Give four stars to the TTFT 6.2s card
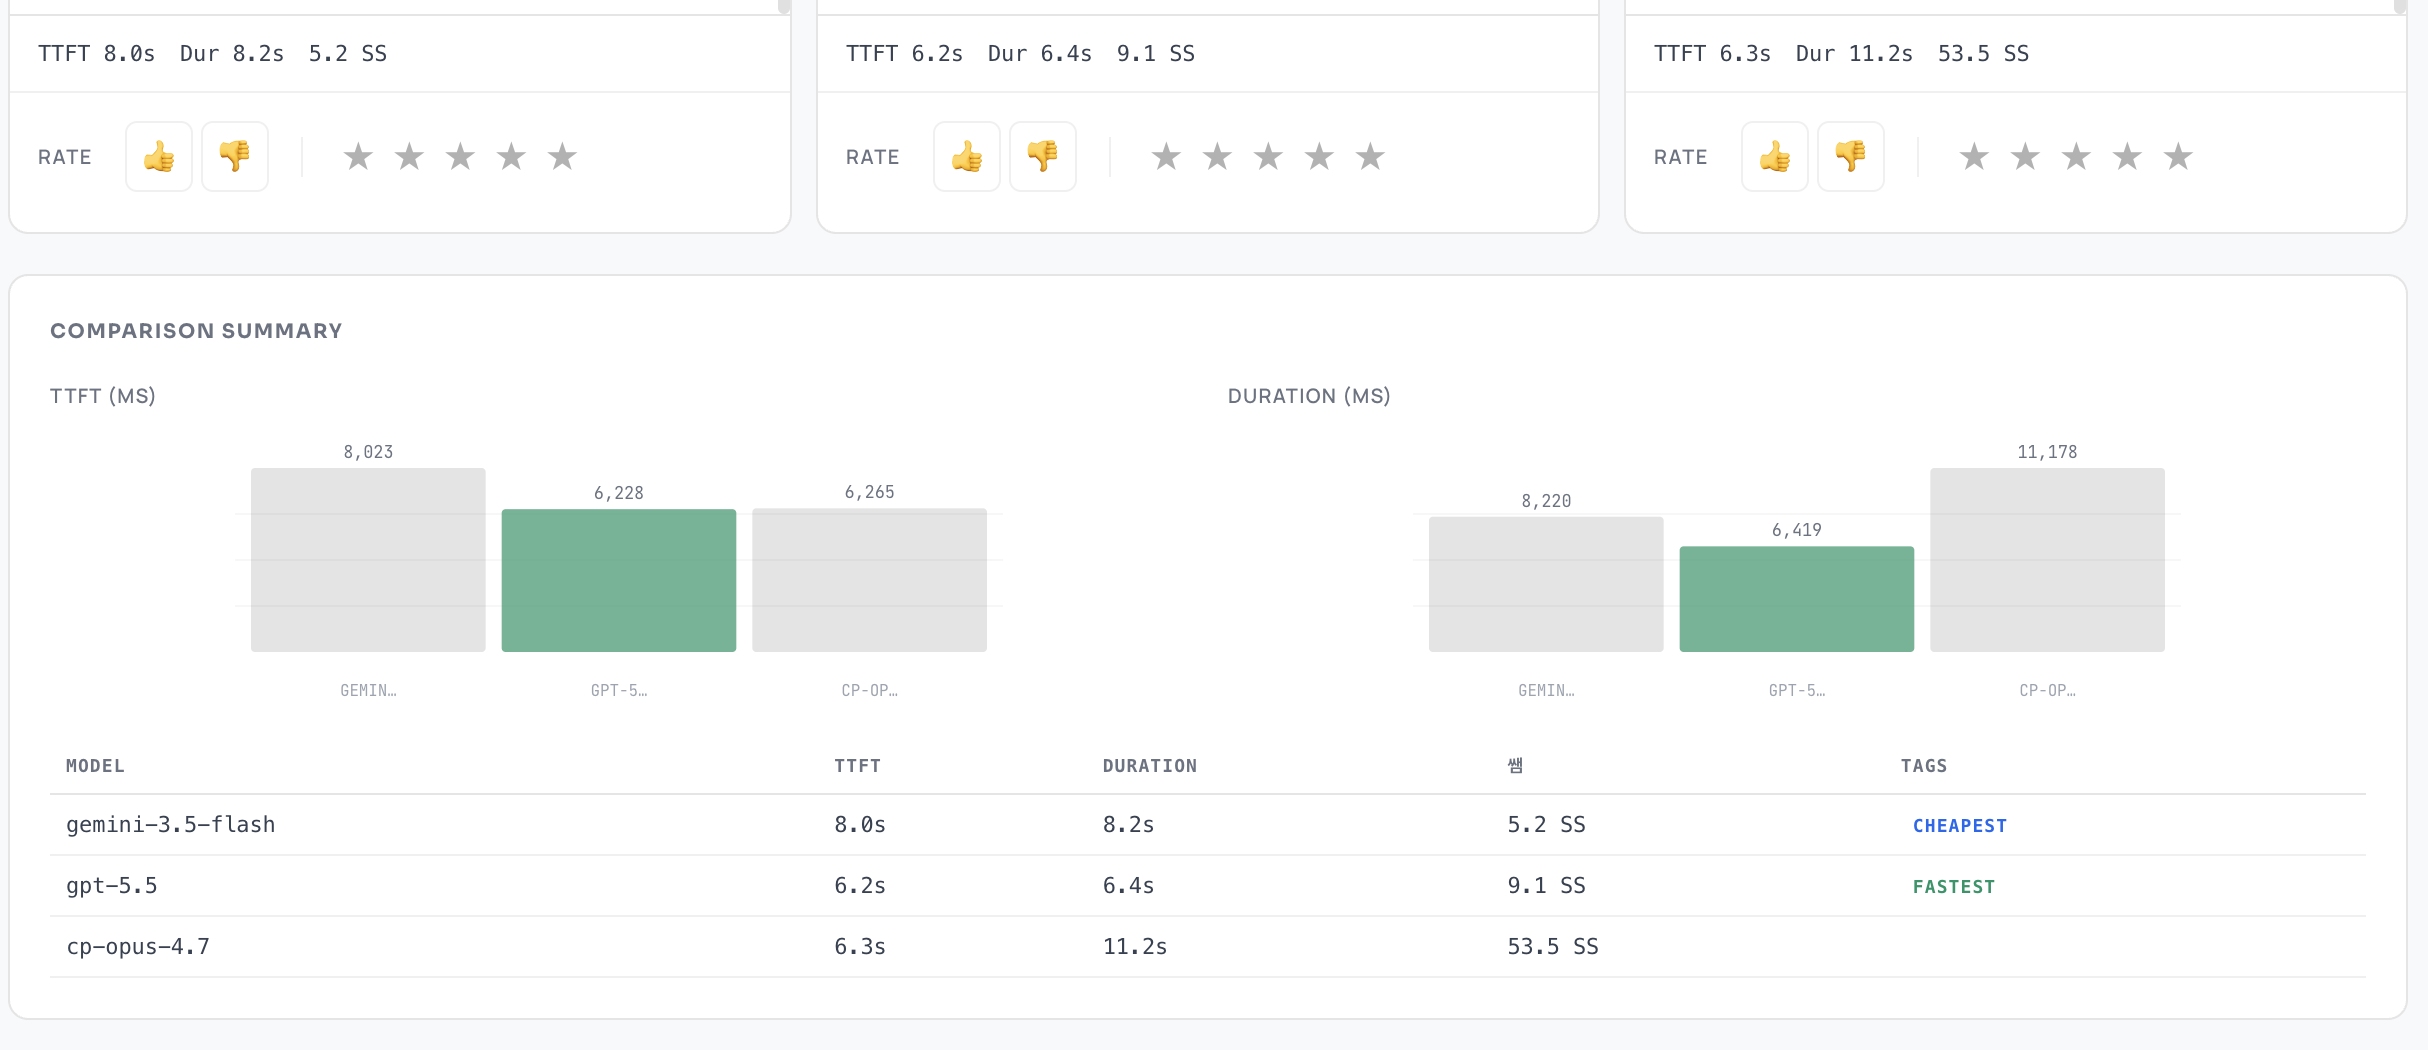2428x1050 pixels. pyautogui.click(x=1319, y=156)
